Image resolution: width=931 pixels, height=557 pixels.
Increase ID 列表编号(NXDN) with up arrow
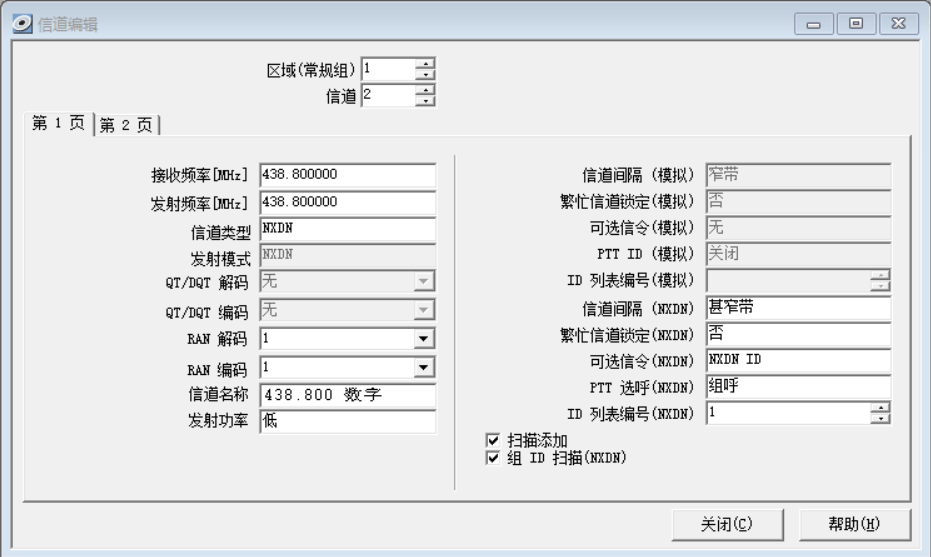click(x=880, y=407)
